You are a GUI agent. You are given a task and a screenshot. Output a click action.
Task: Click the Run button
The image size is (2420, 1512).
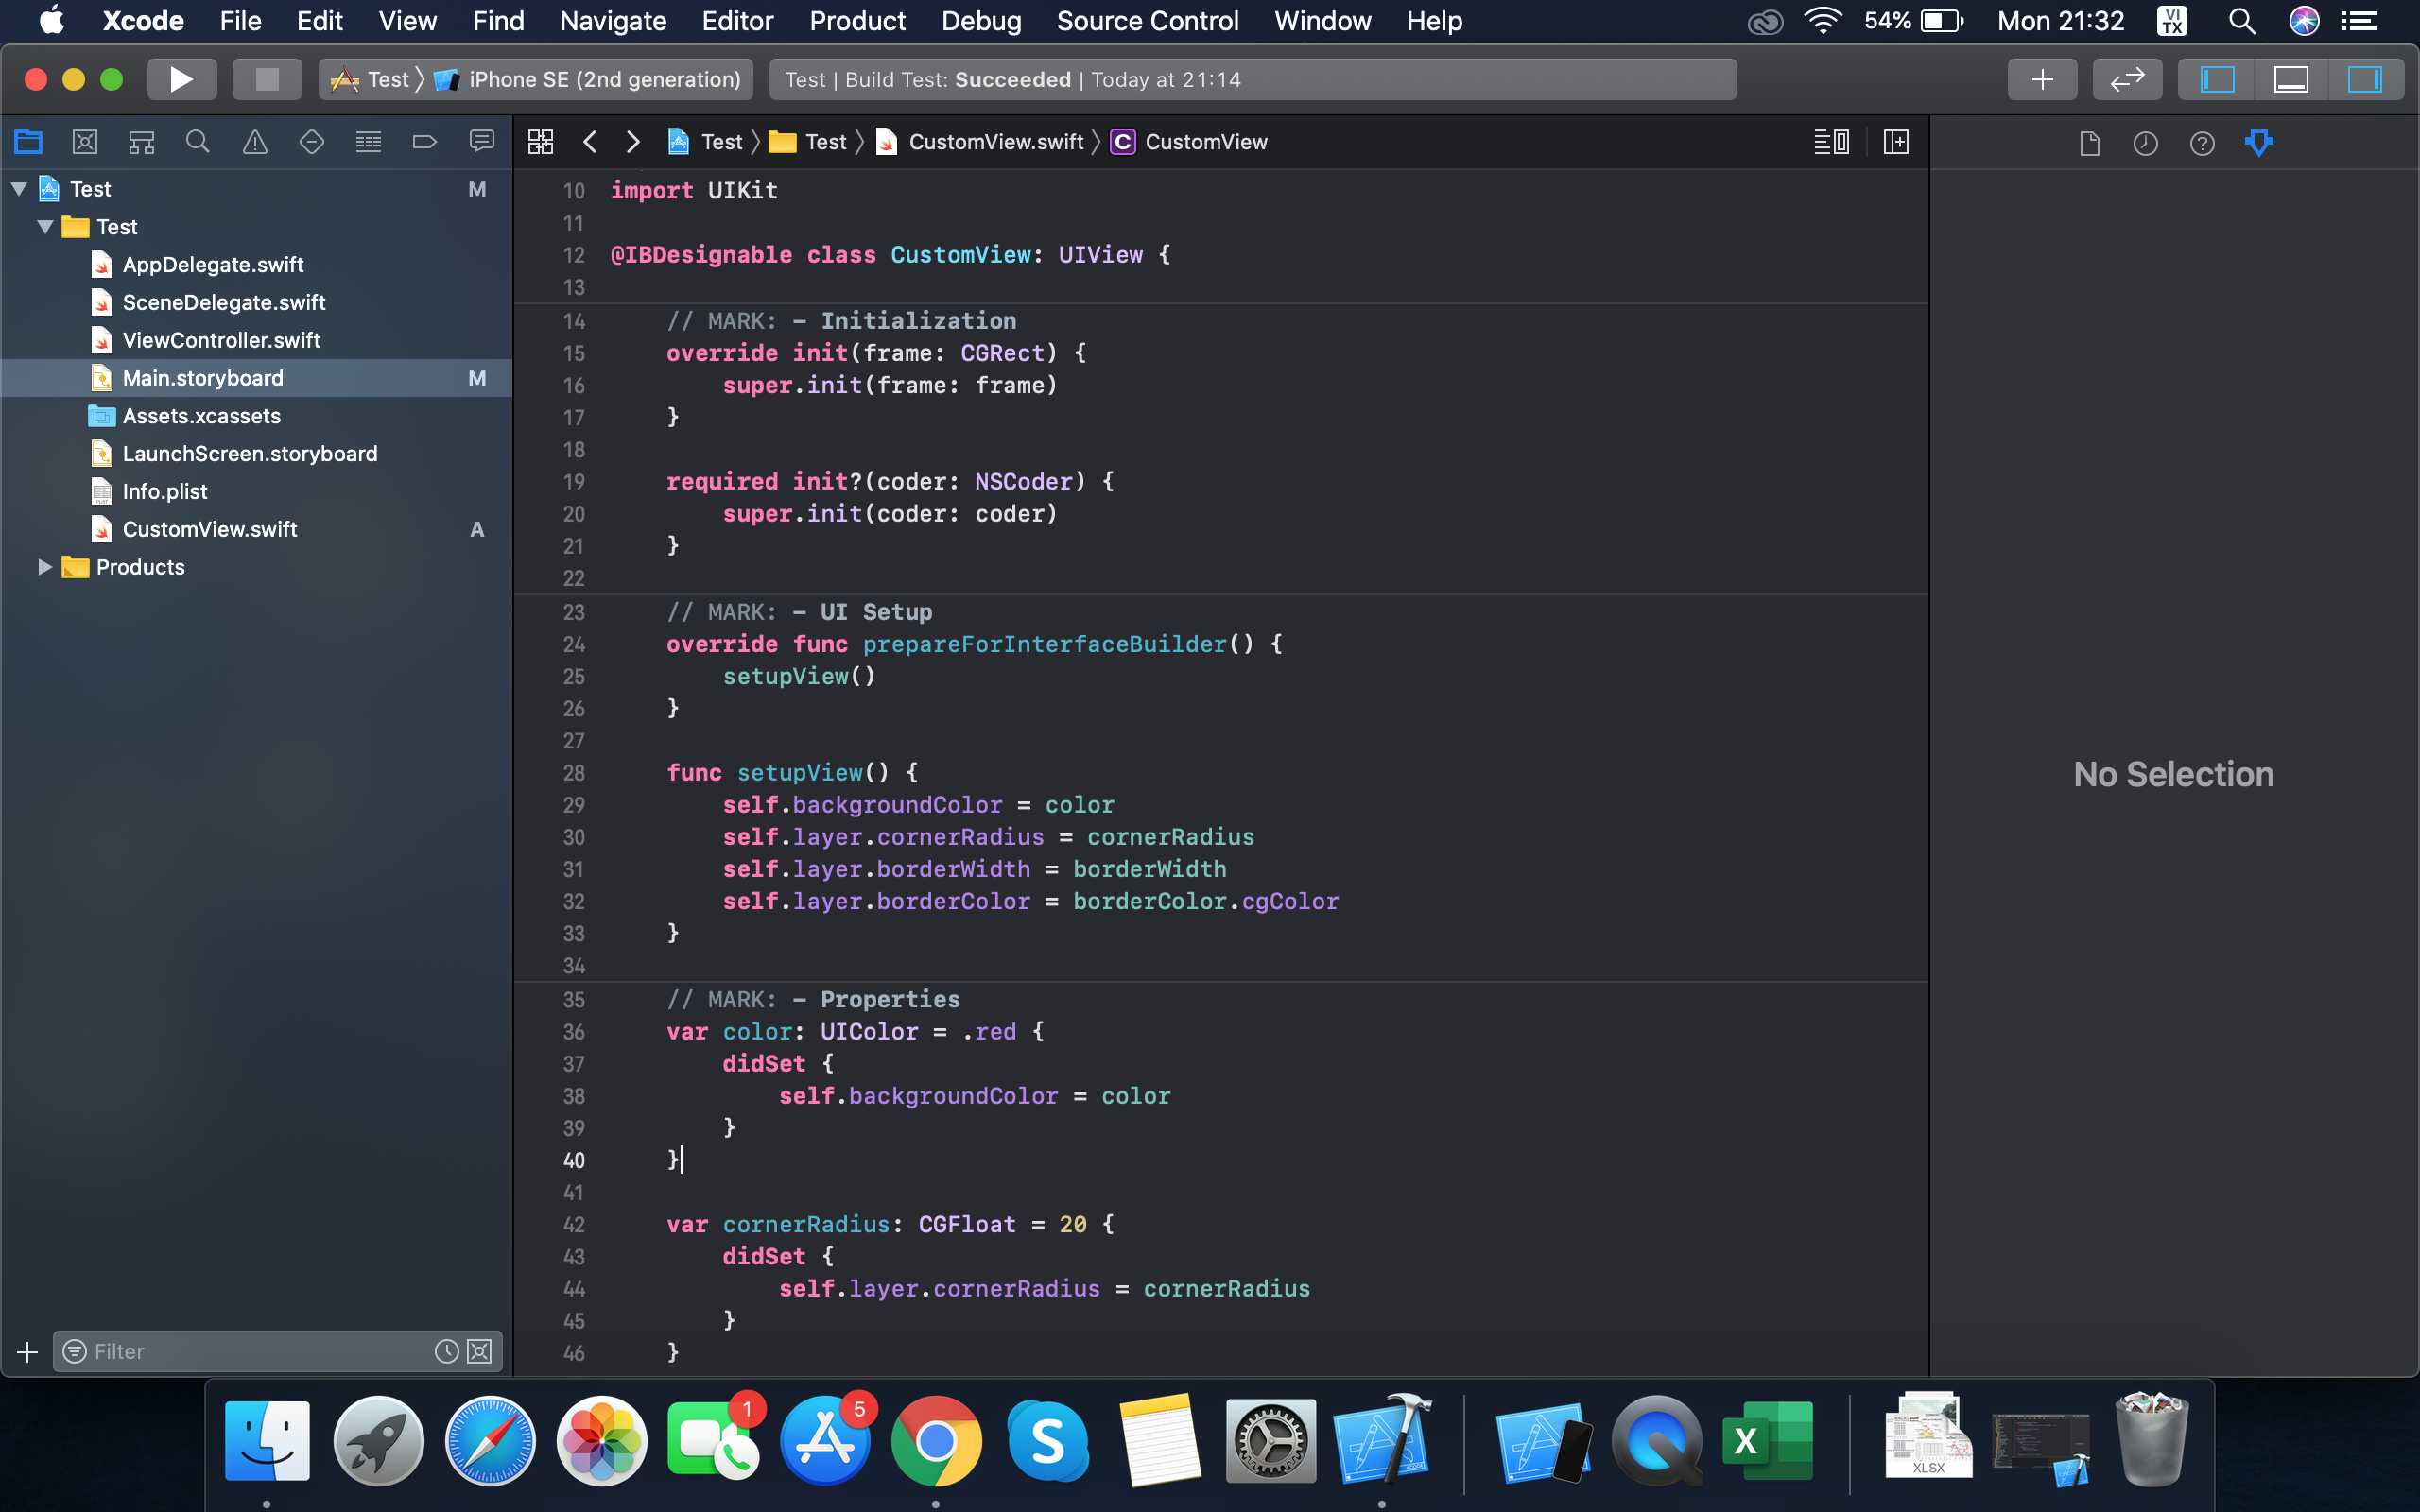182,79
